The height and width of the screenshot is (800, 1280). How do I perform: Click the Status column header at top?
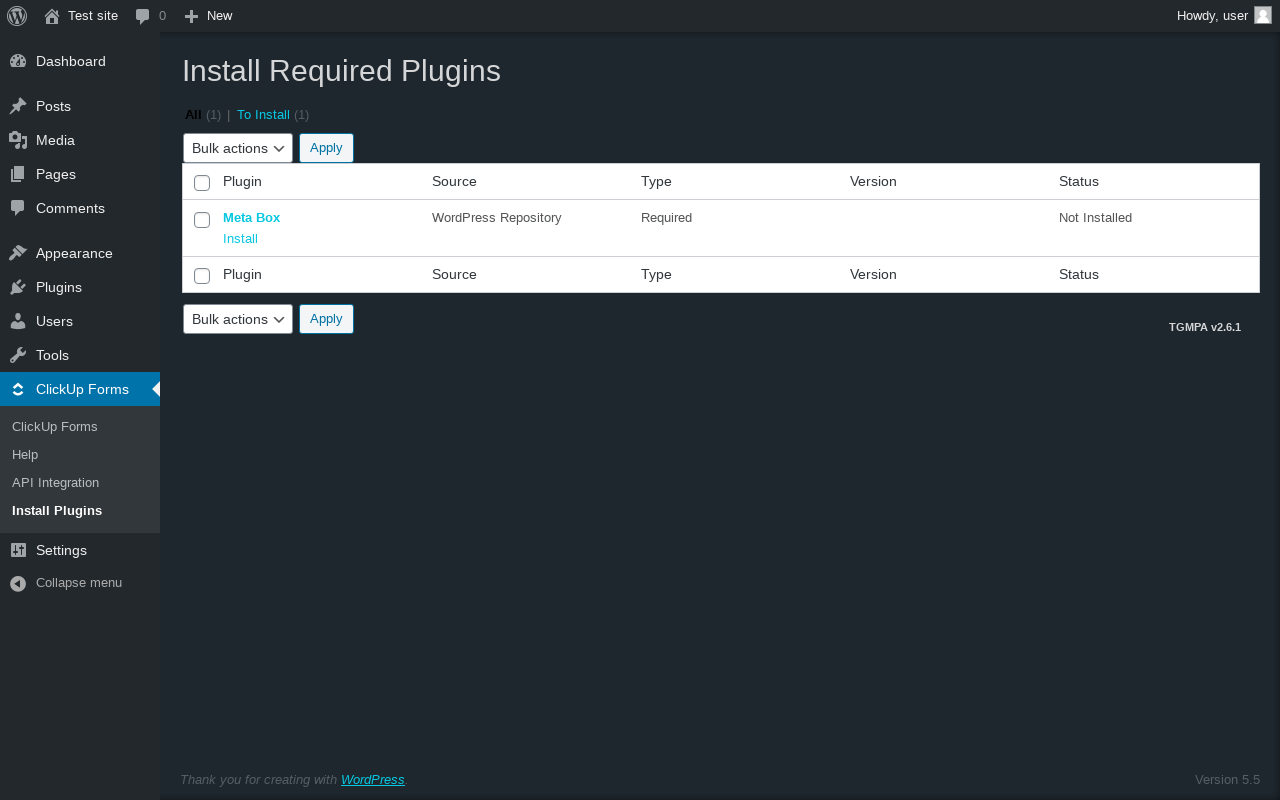click(1079, 182)
